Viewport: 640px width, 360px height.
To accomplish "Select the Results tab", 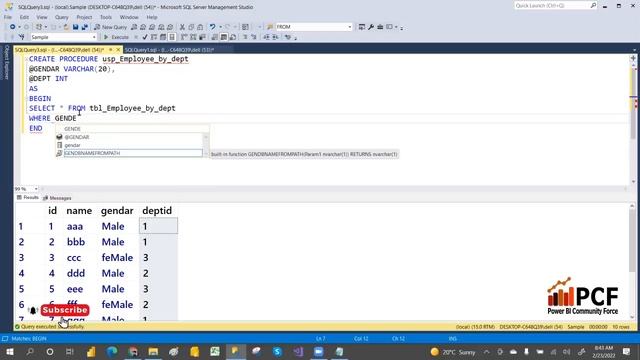I will [28, 198].
